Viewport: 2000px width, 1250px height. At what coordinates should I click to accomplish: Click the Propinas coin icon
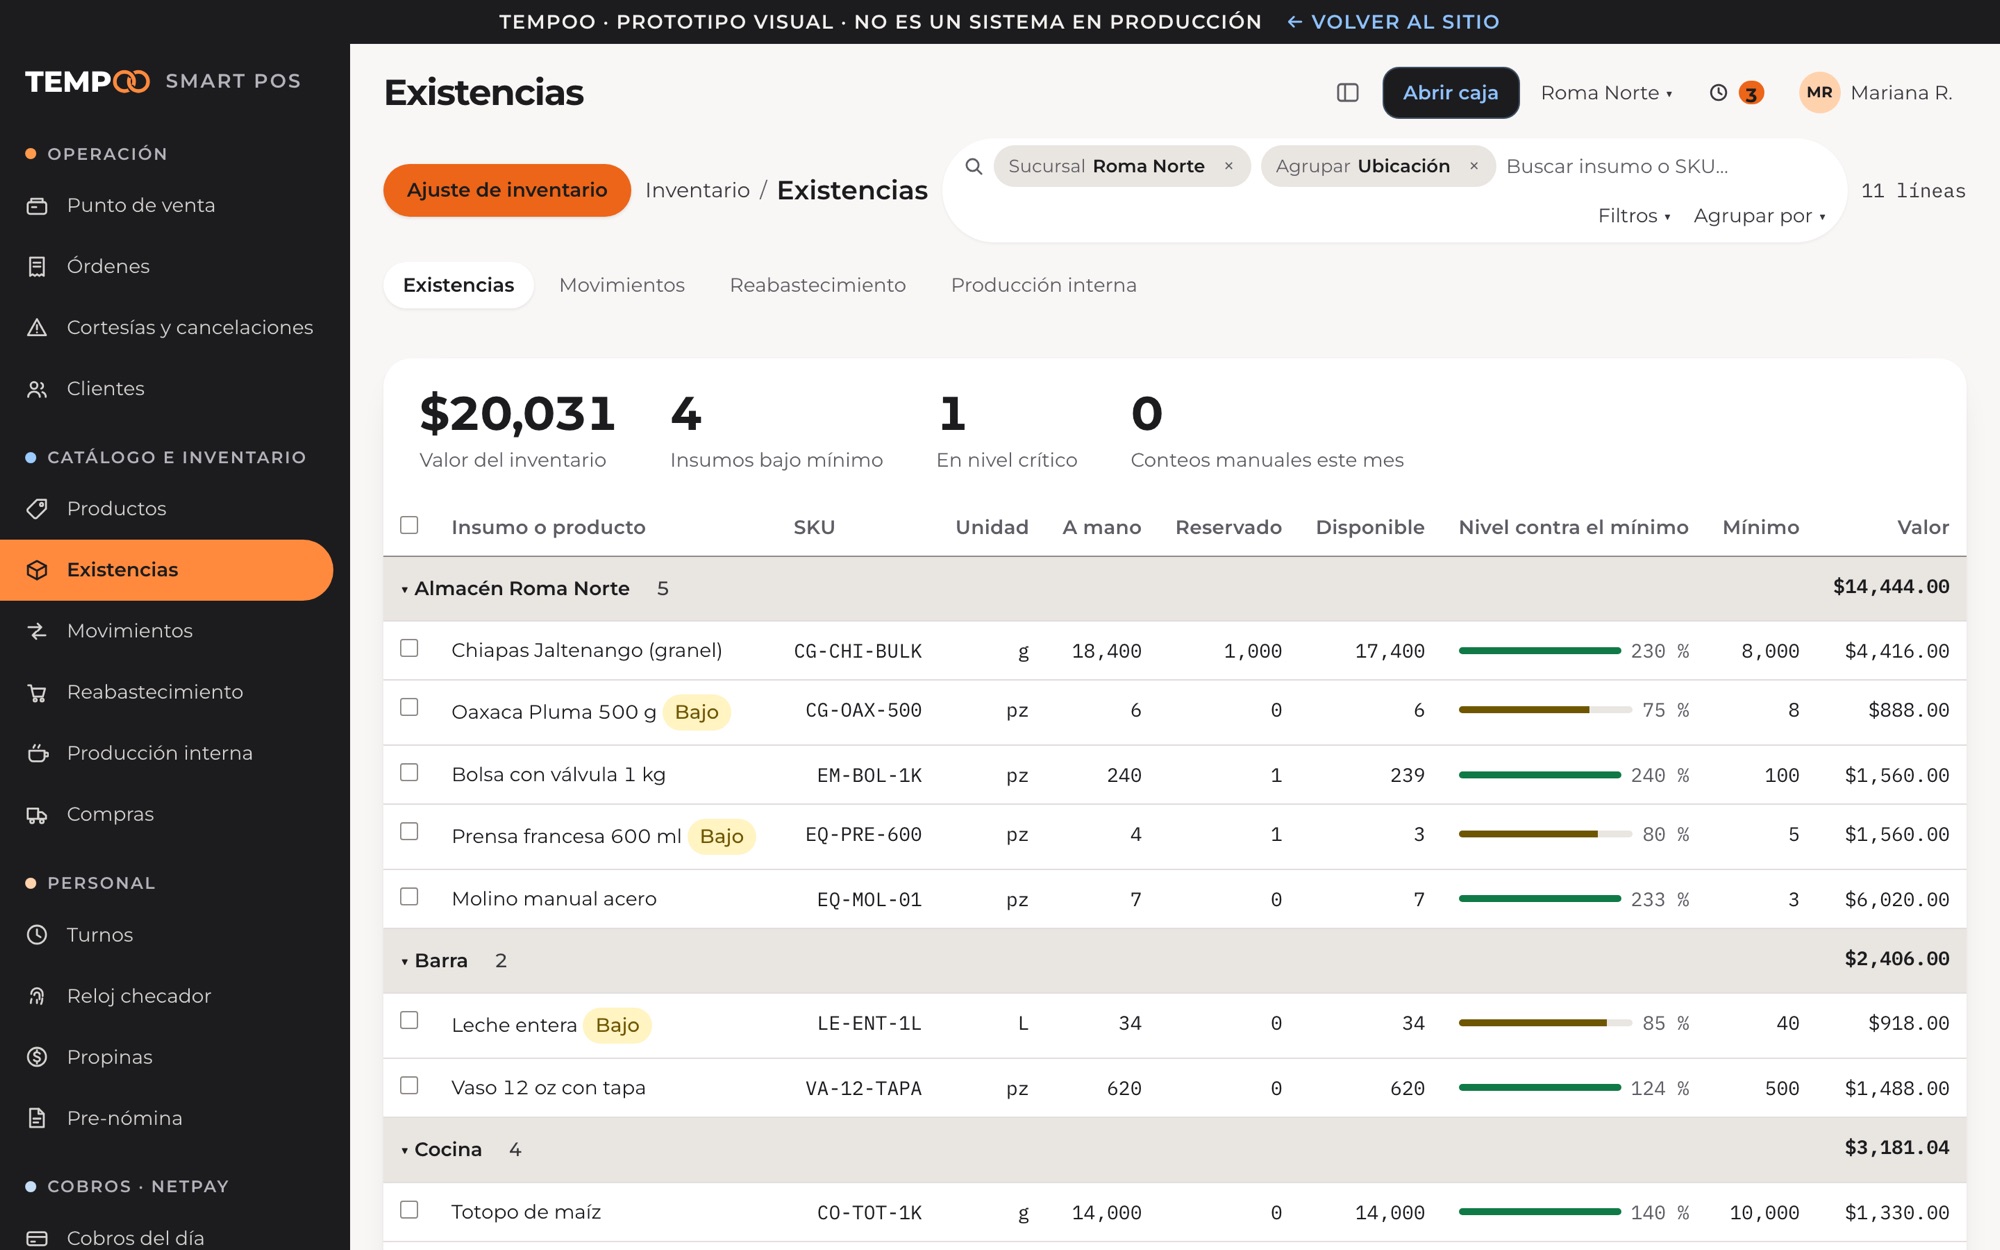pos(37,1057)
